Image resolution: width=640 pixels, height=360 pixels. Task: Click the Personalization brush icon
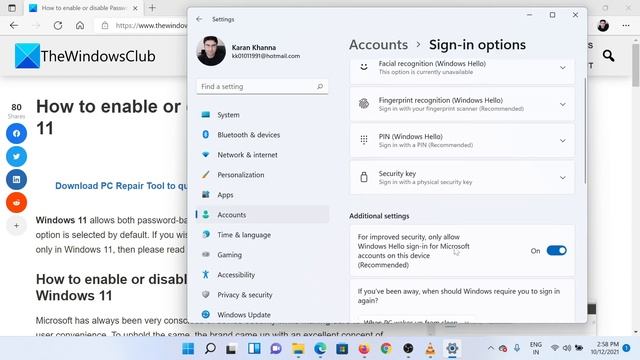(x=206, y=175)
